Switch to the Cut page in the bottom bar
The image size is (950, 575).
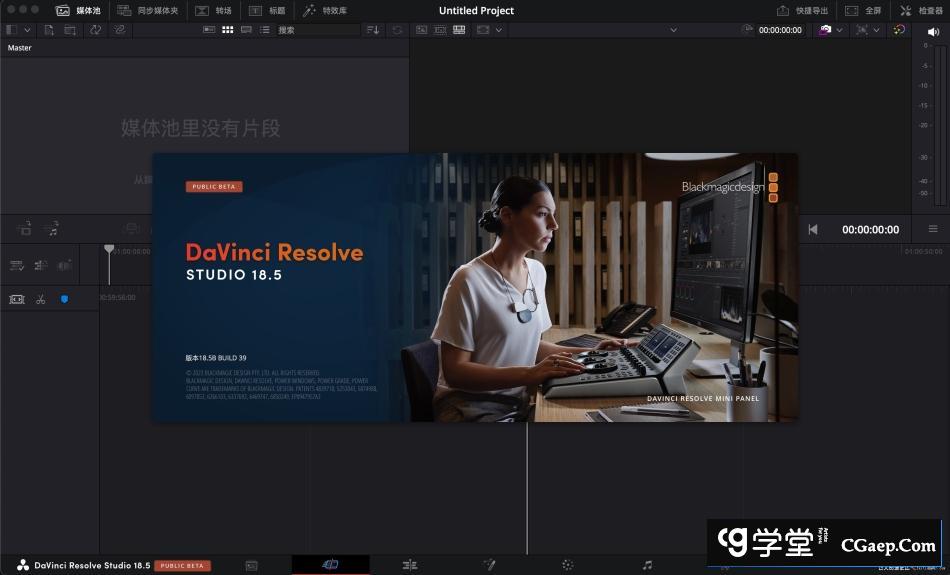(x=330, y=565)
